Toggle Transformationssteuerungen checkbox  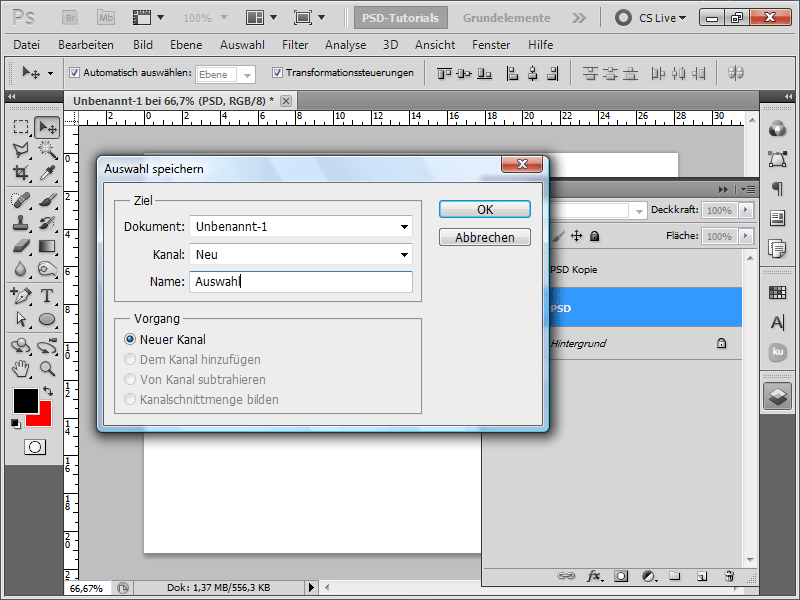pyautogui.click(x=277, y=72)
